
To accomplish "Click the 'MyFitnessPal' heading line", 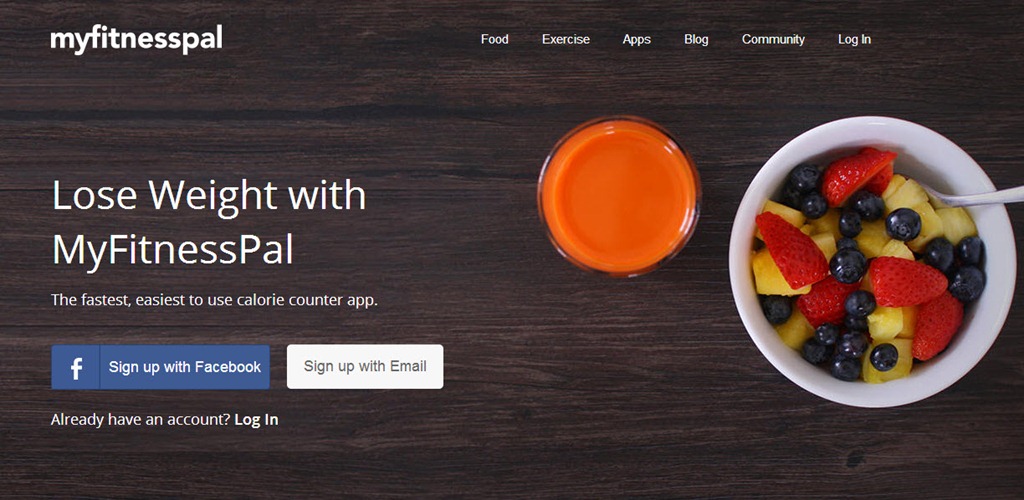I will 172,250.
